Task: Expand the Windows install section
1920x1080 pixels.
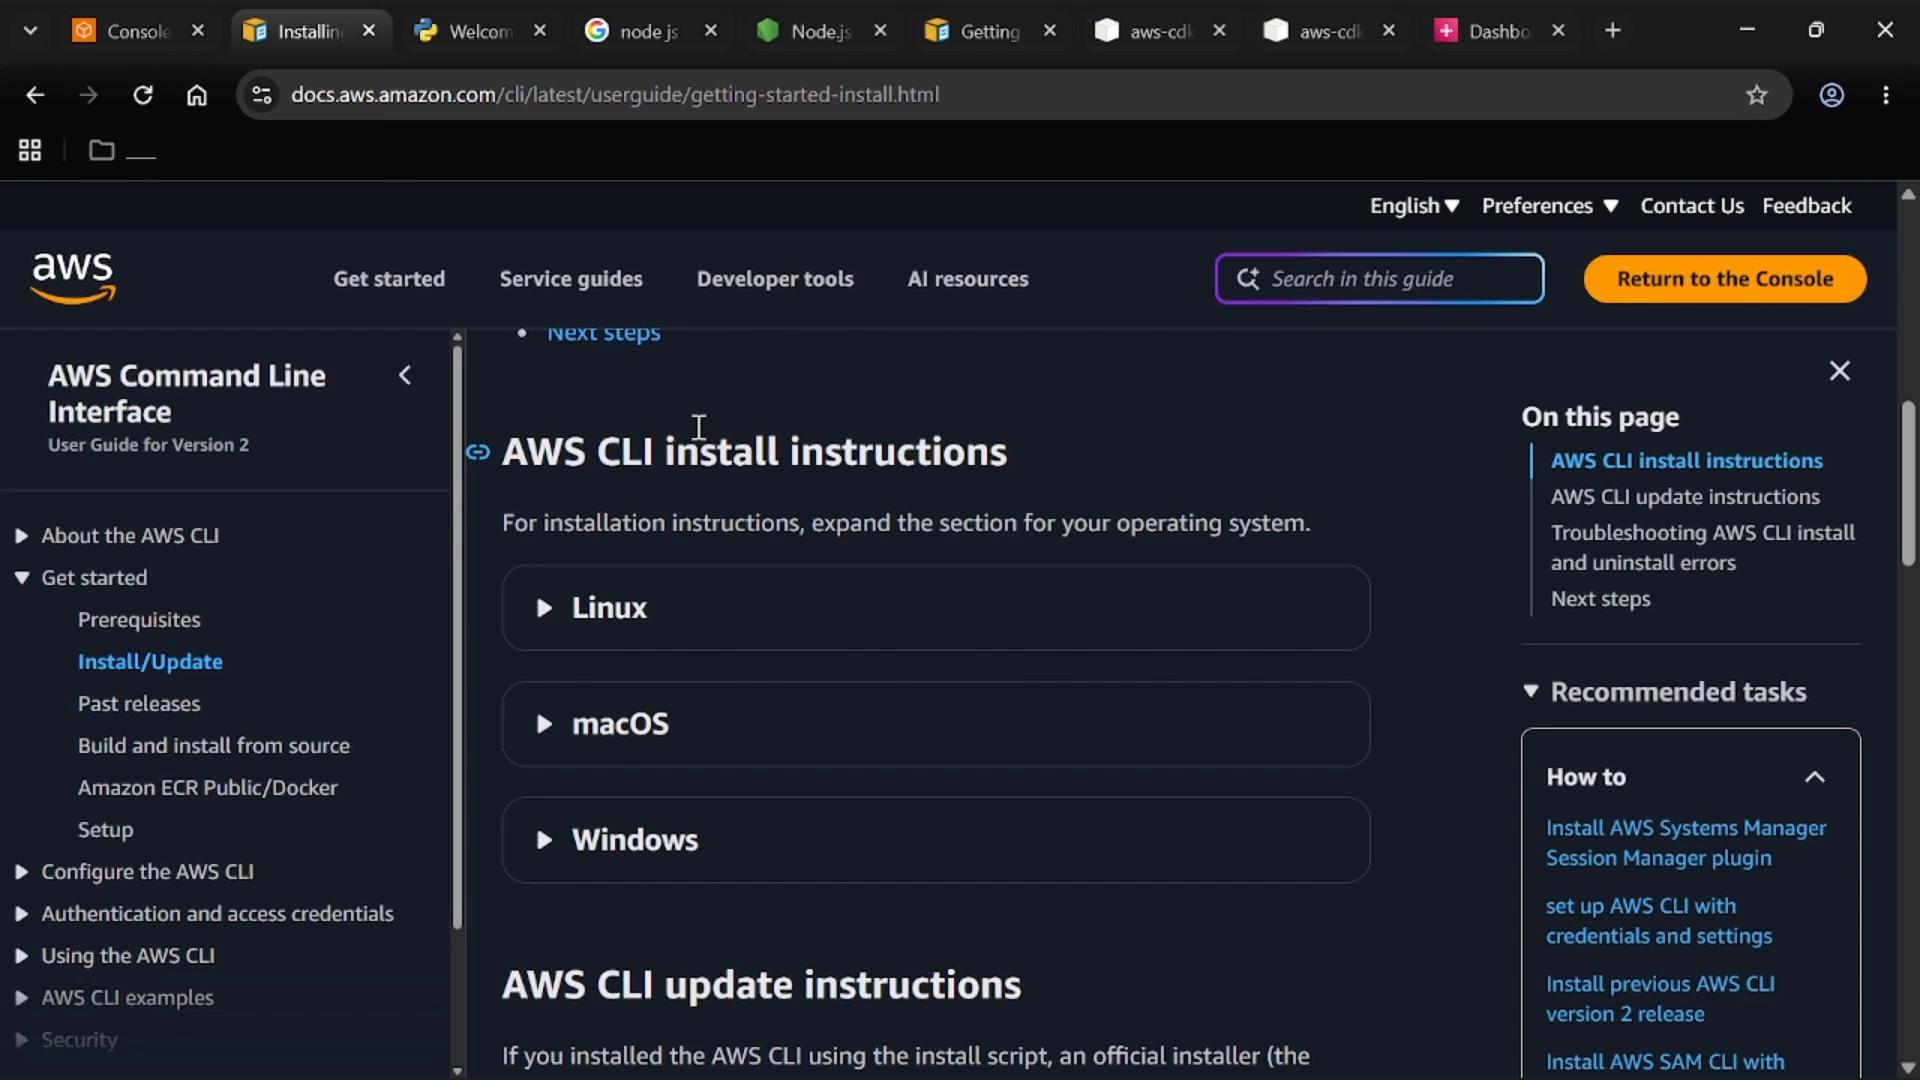Action: 936,840
